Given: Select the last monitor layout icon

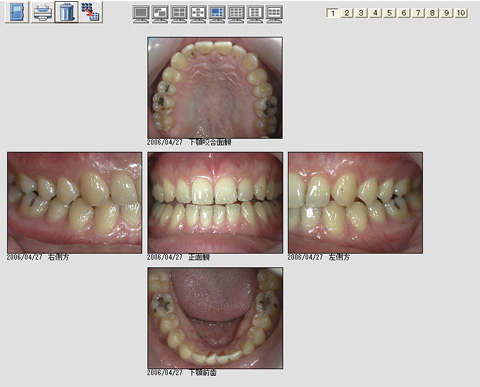Looking at the screenshot, I should click(x=274, y=14).
